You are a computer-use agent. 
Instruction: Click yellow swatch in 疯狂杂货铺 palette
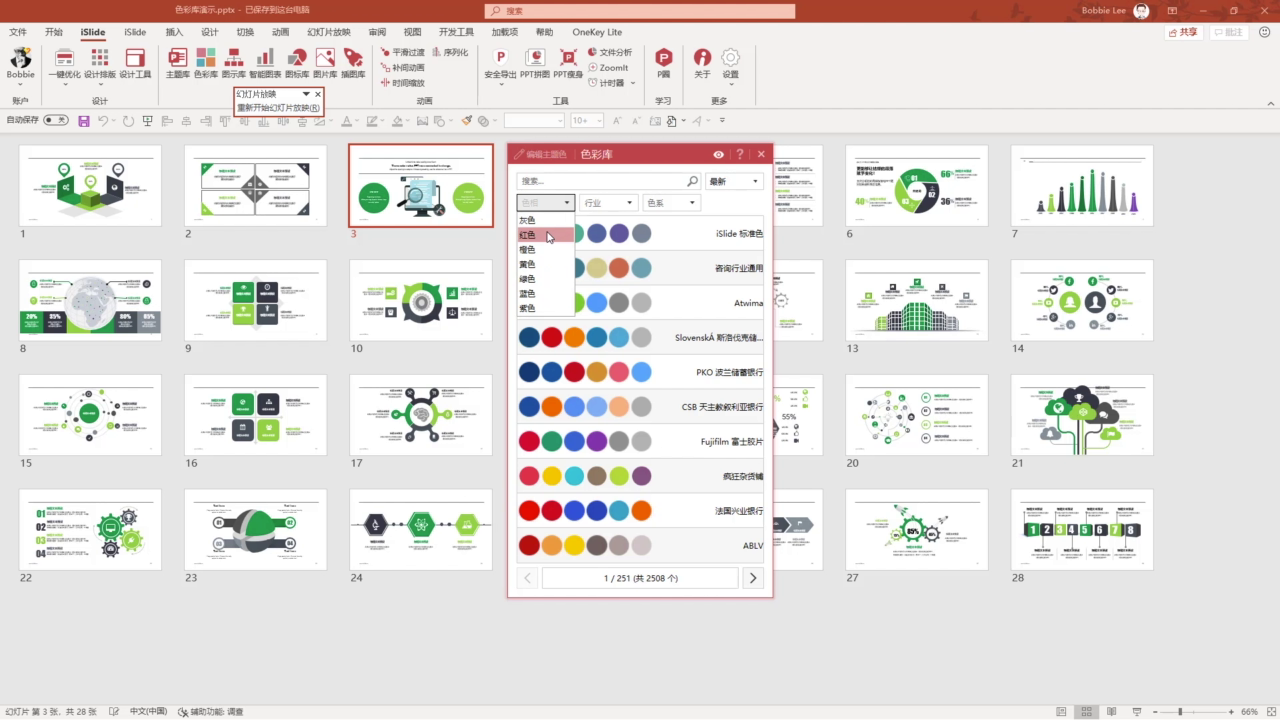[x=551, y=476]
